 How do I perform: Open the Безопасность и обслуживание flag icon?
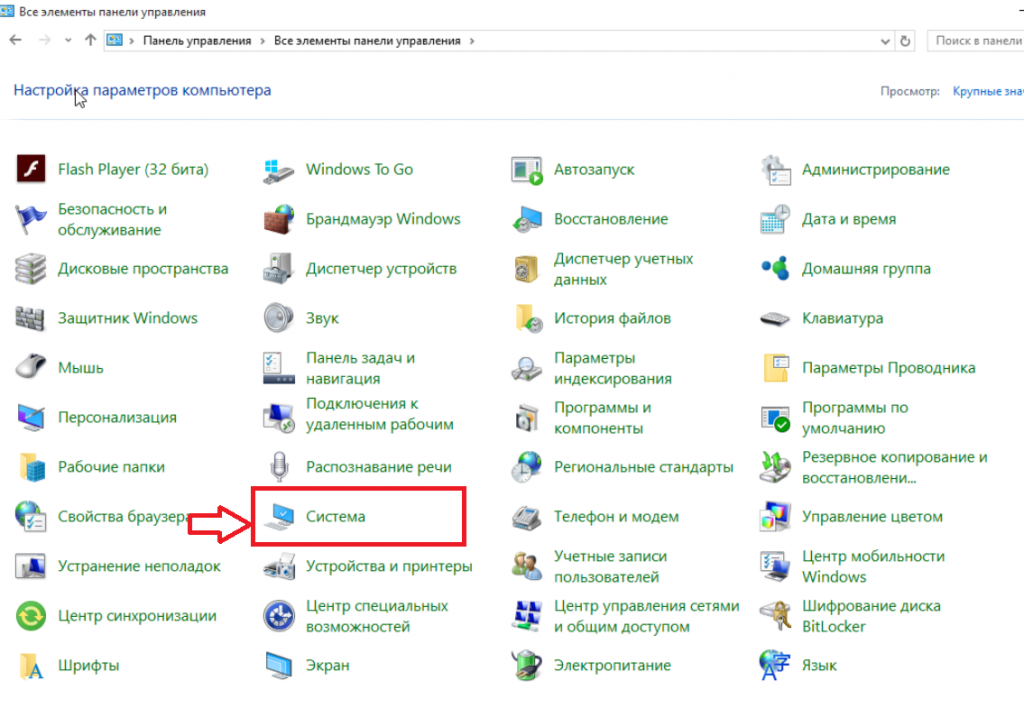click(x=31, y=219)
